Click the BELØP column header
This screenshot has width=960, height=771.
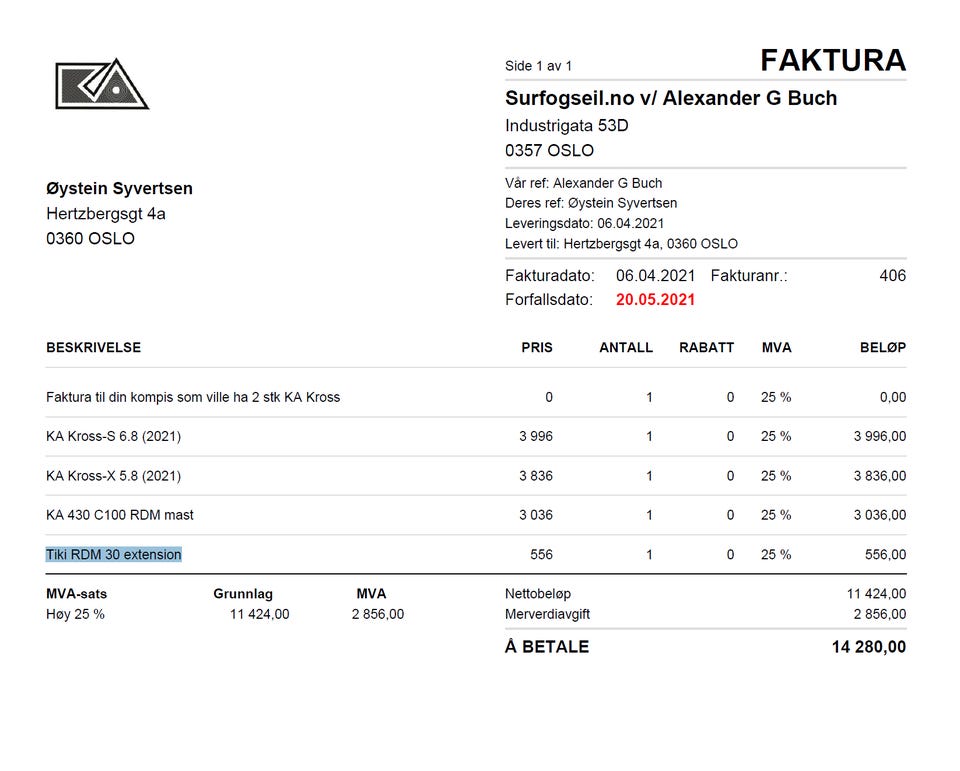tap(883, 347)
